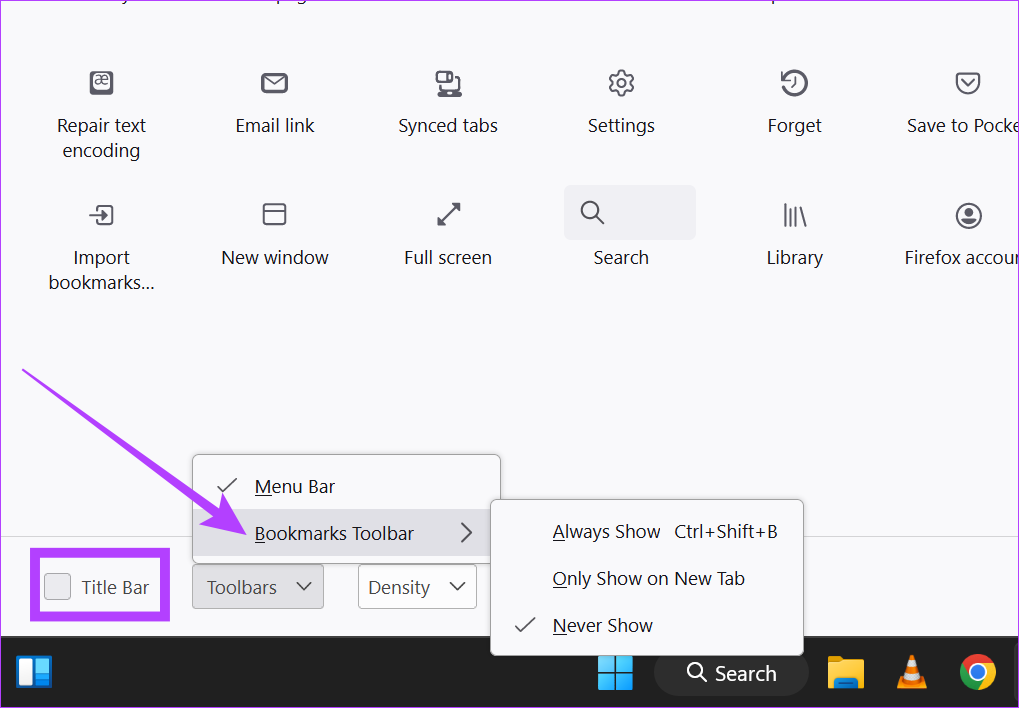Select the Library icon
Image resolution: width=1019 pixels, height=708 pixels.
click(x=794, y=214)
